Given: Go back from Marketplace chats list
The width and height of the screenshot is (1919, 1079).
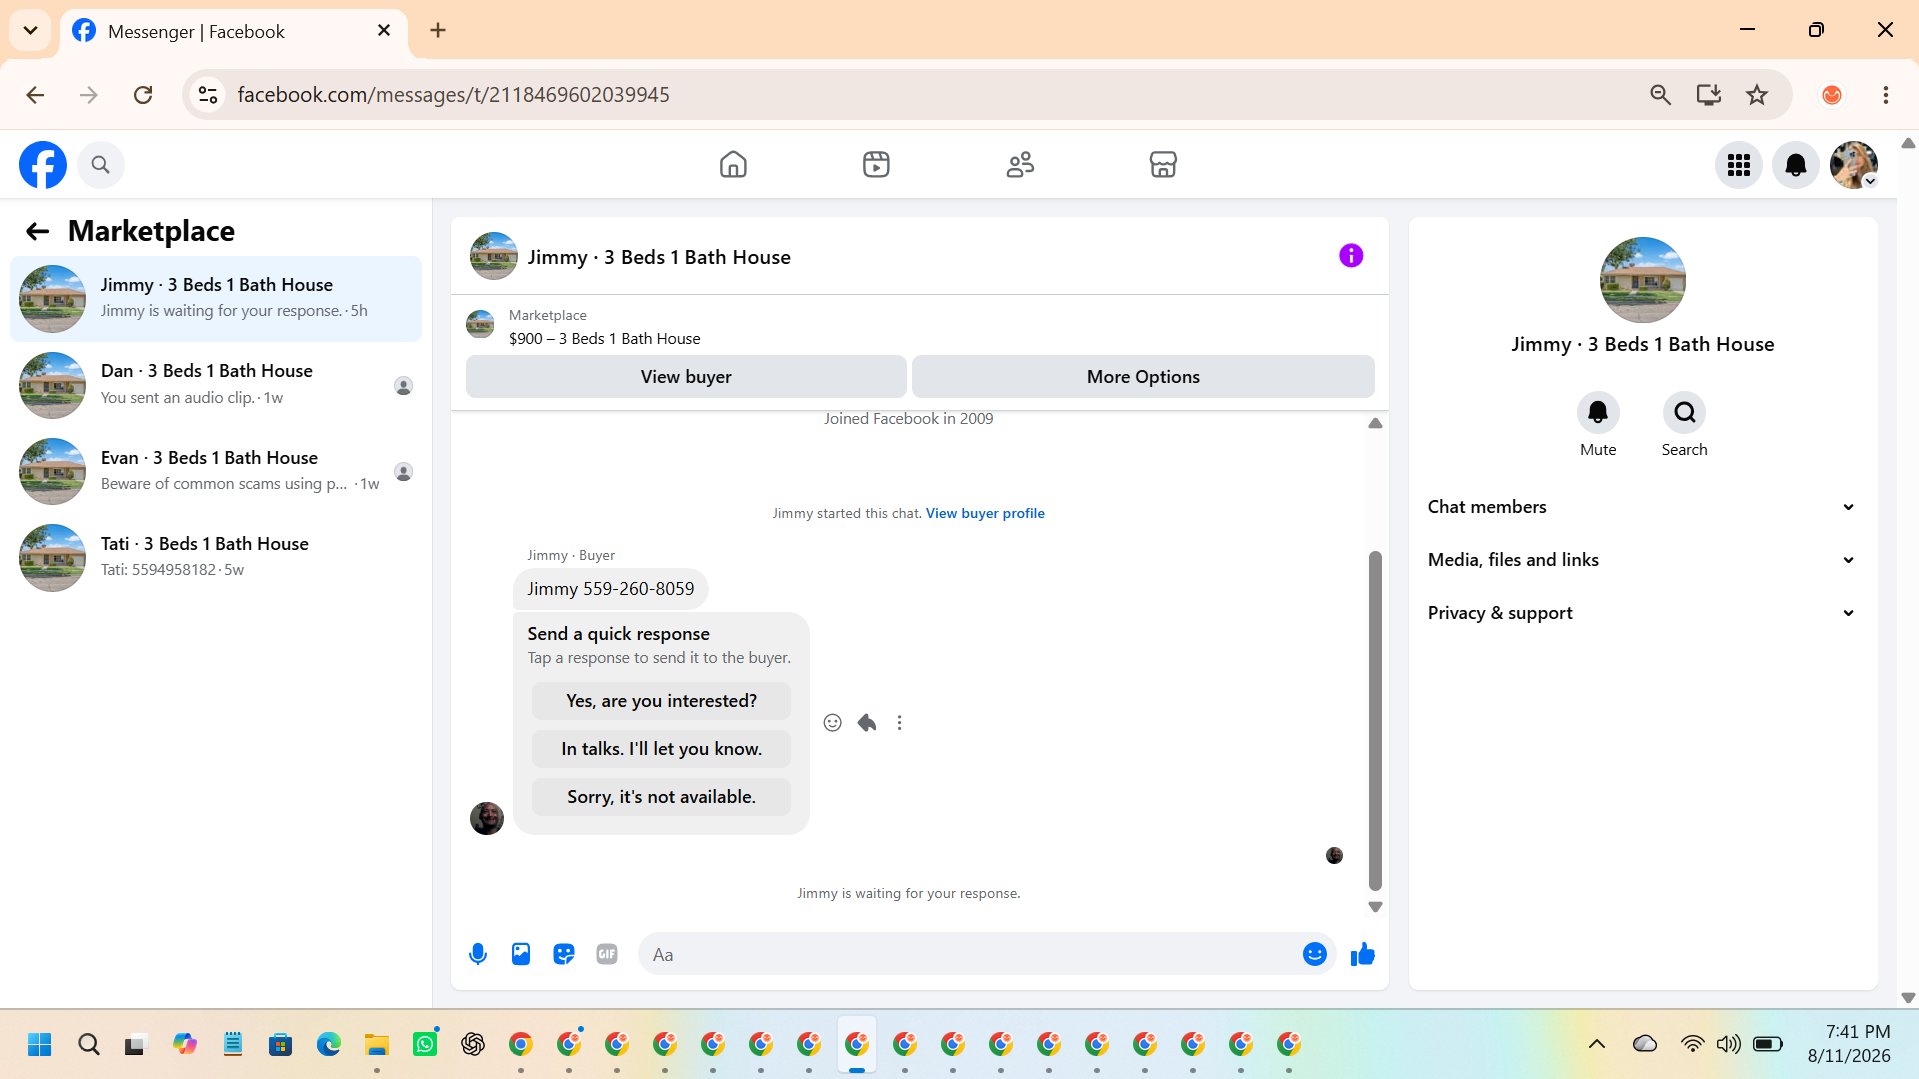Looking at the screenshot, I should click(37, 231).
